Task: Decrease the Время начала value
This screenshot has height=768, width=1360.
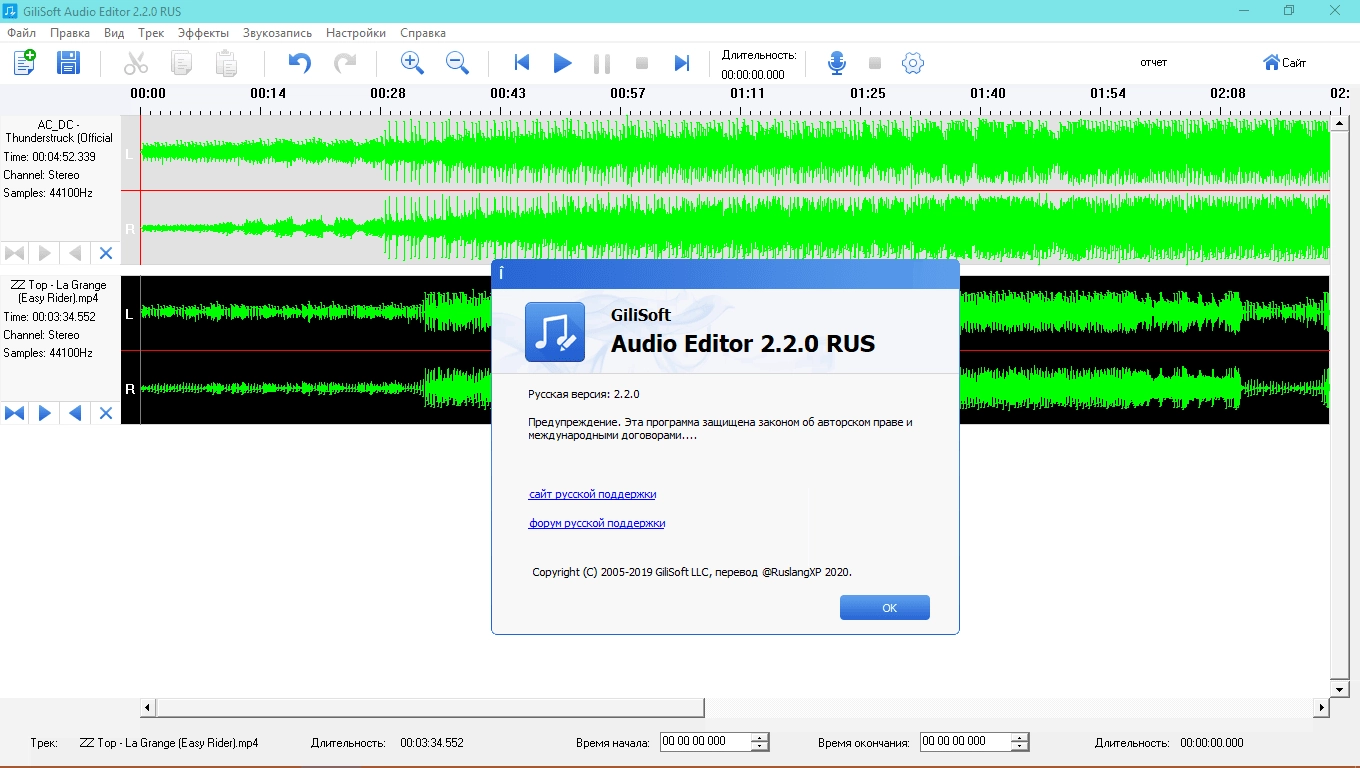Action: coord(760,747)
